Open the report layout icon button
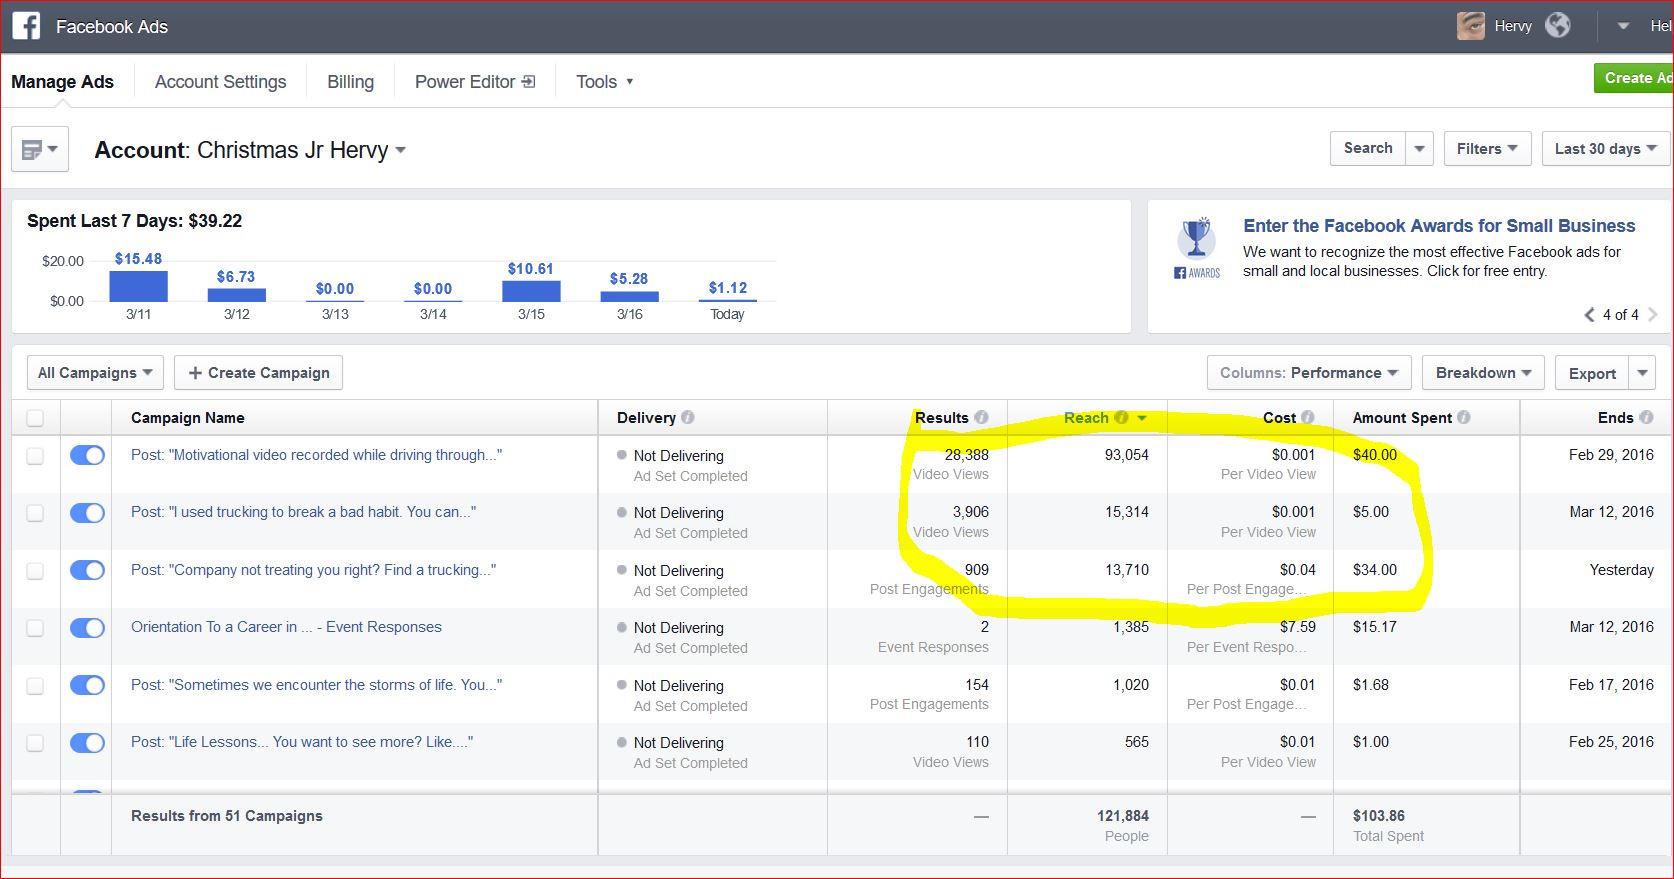Screen dimensions: 1674x879 (40, 150)
